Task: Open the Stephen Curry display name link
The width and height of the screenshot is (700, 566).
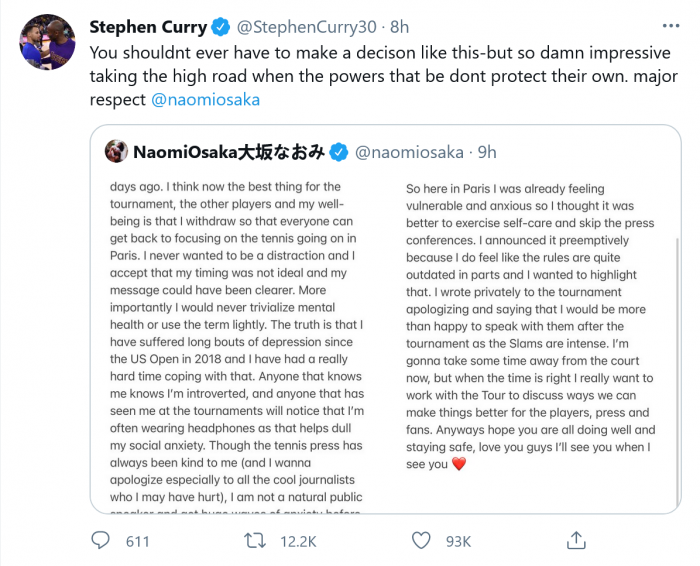Action: (x=147, y=26)
